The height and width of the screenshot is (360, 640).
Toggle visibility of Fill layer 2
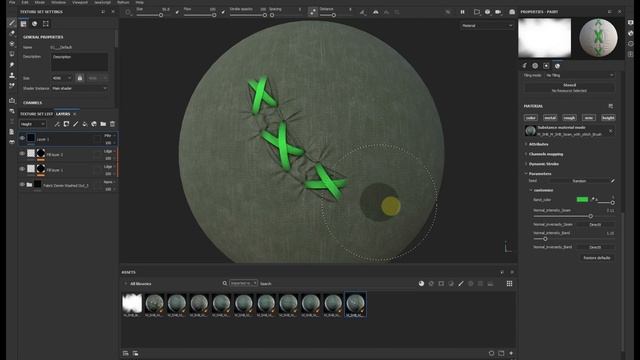click(22, 154)
